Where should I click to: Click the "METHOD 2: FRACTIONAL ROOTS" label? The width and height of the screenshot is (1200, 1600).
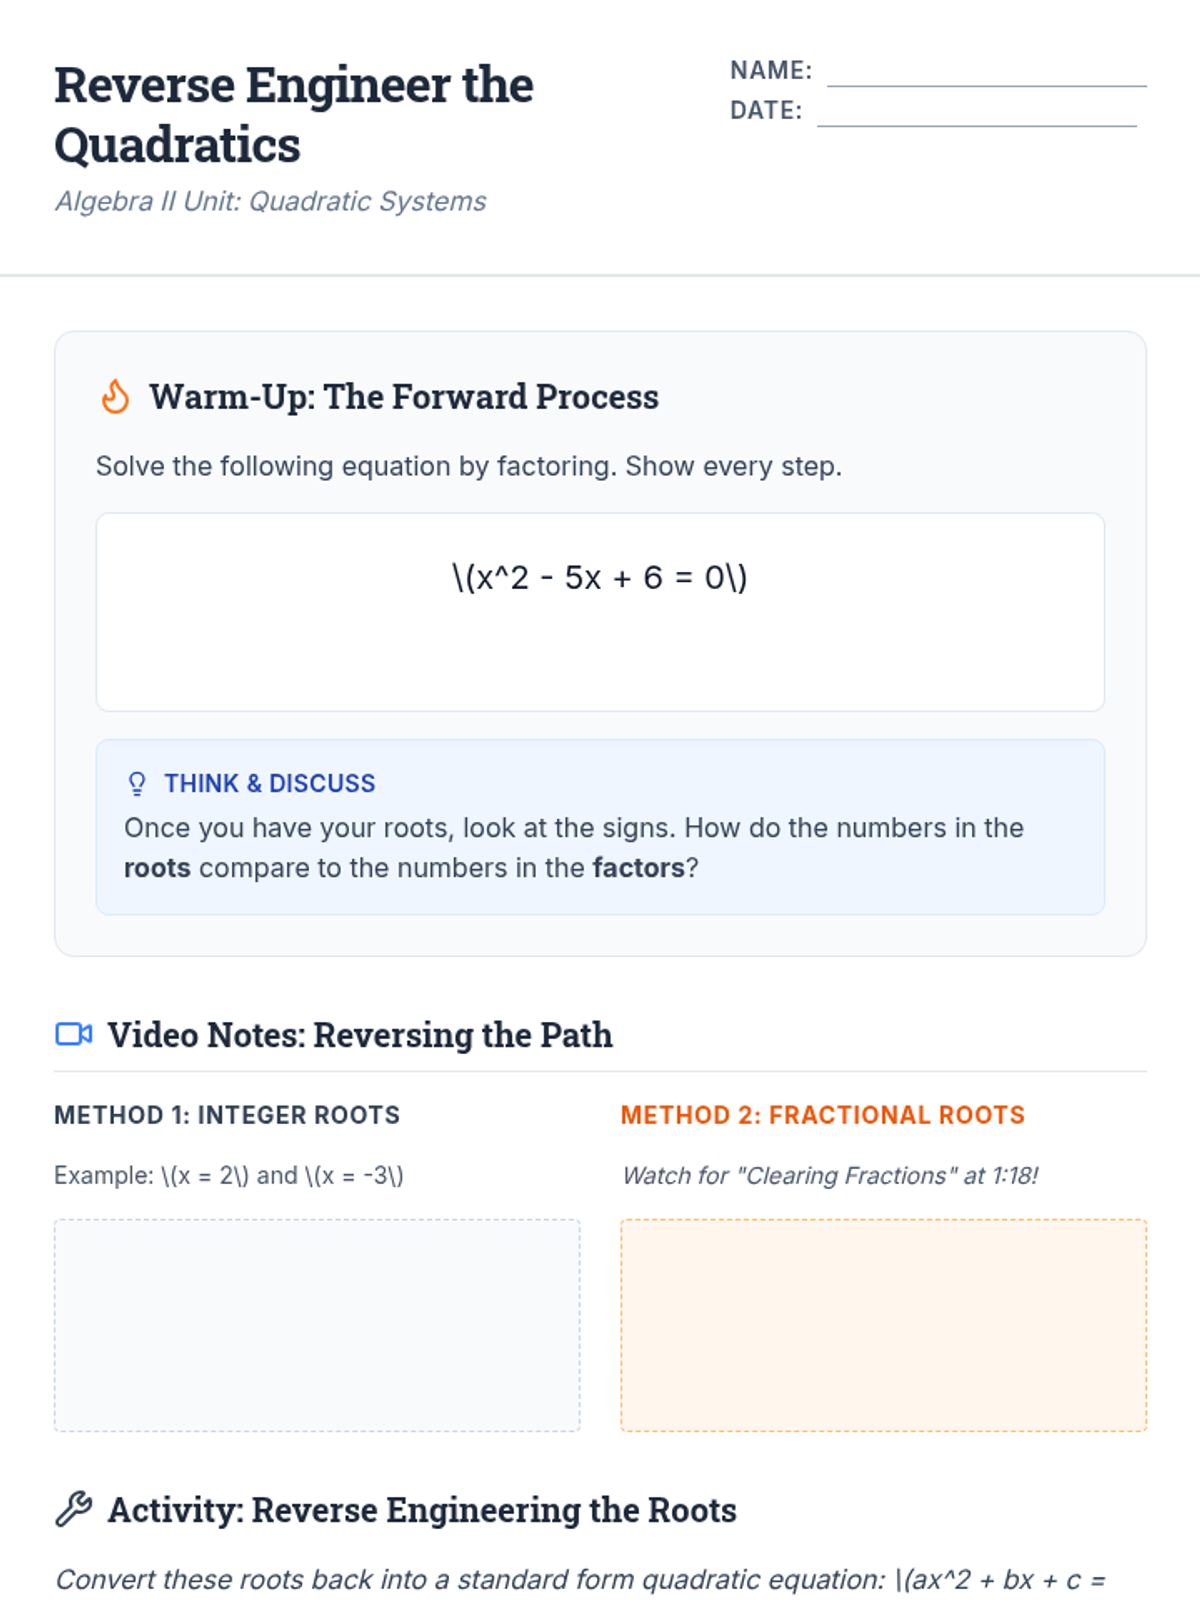pos(822,1115)
